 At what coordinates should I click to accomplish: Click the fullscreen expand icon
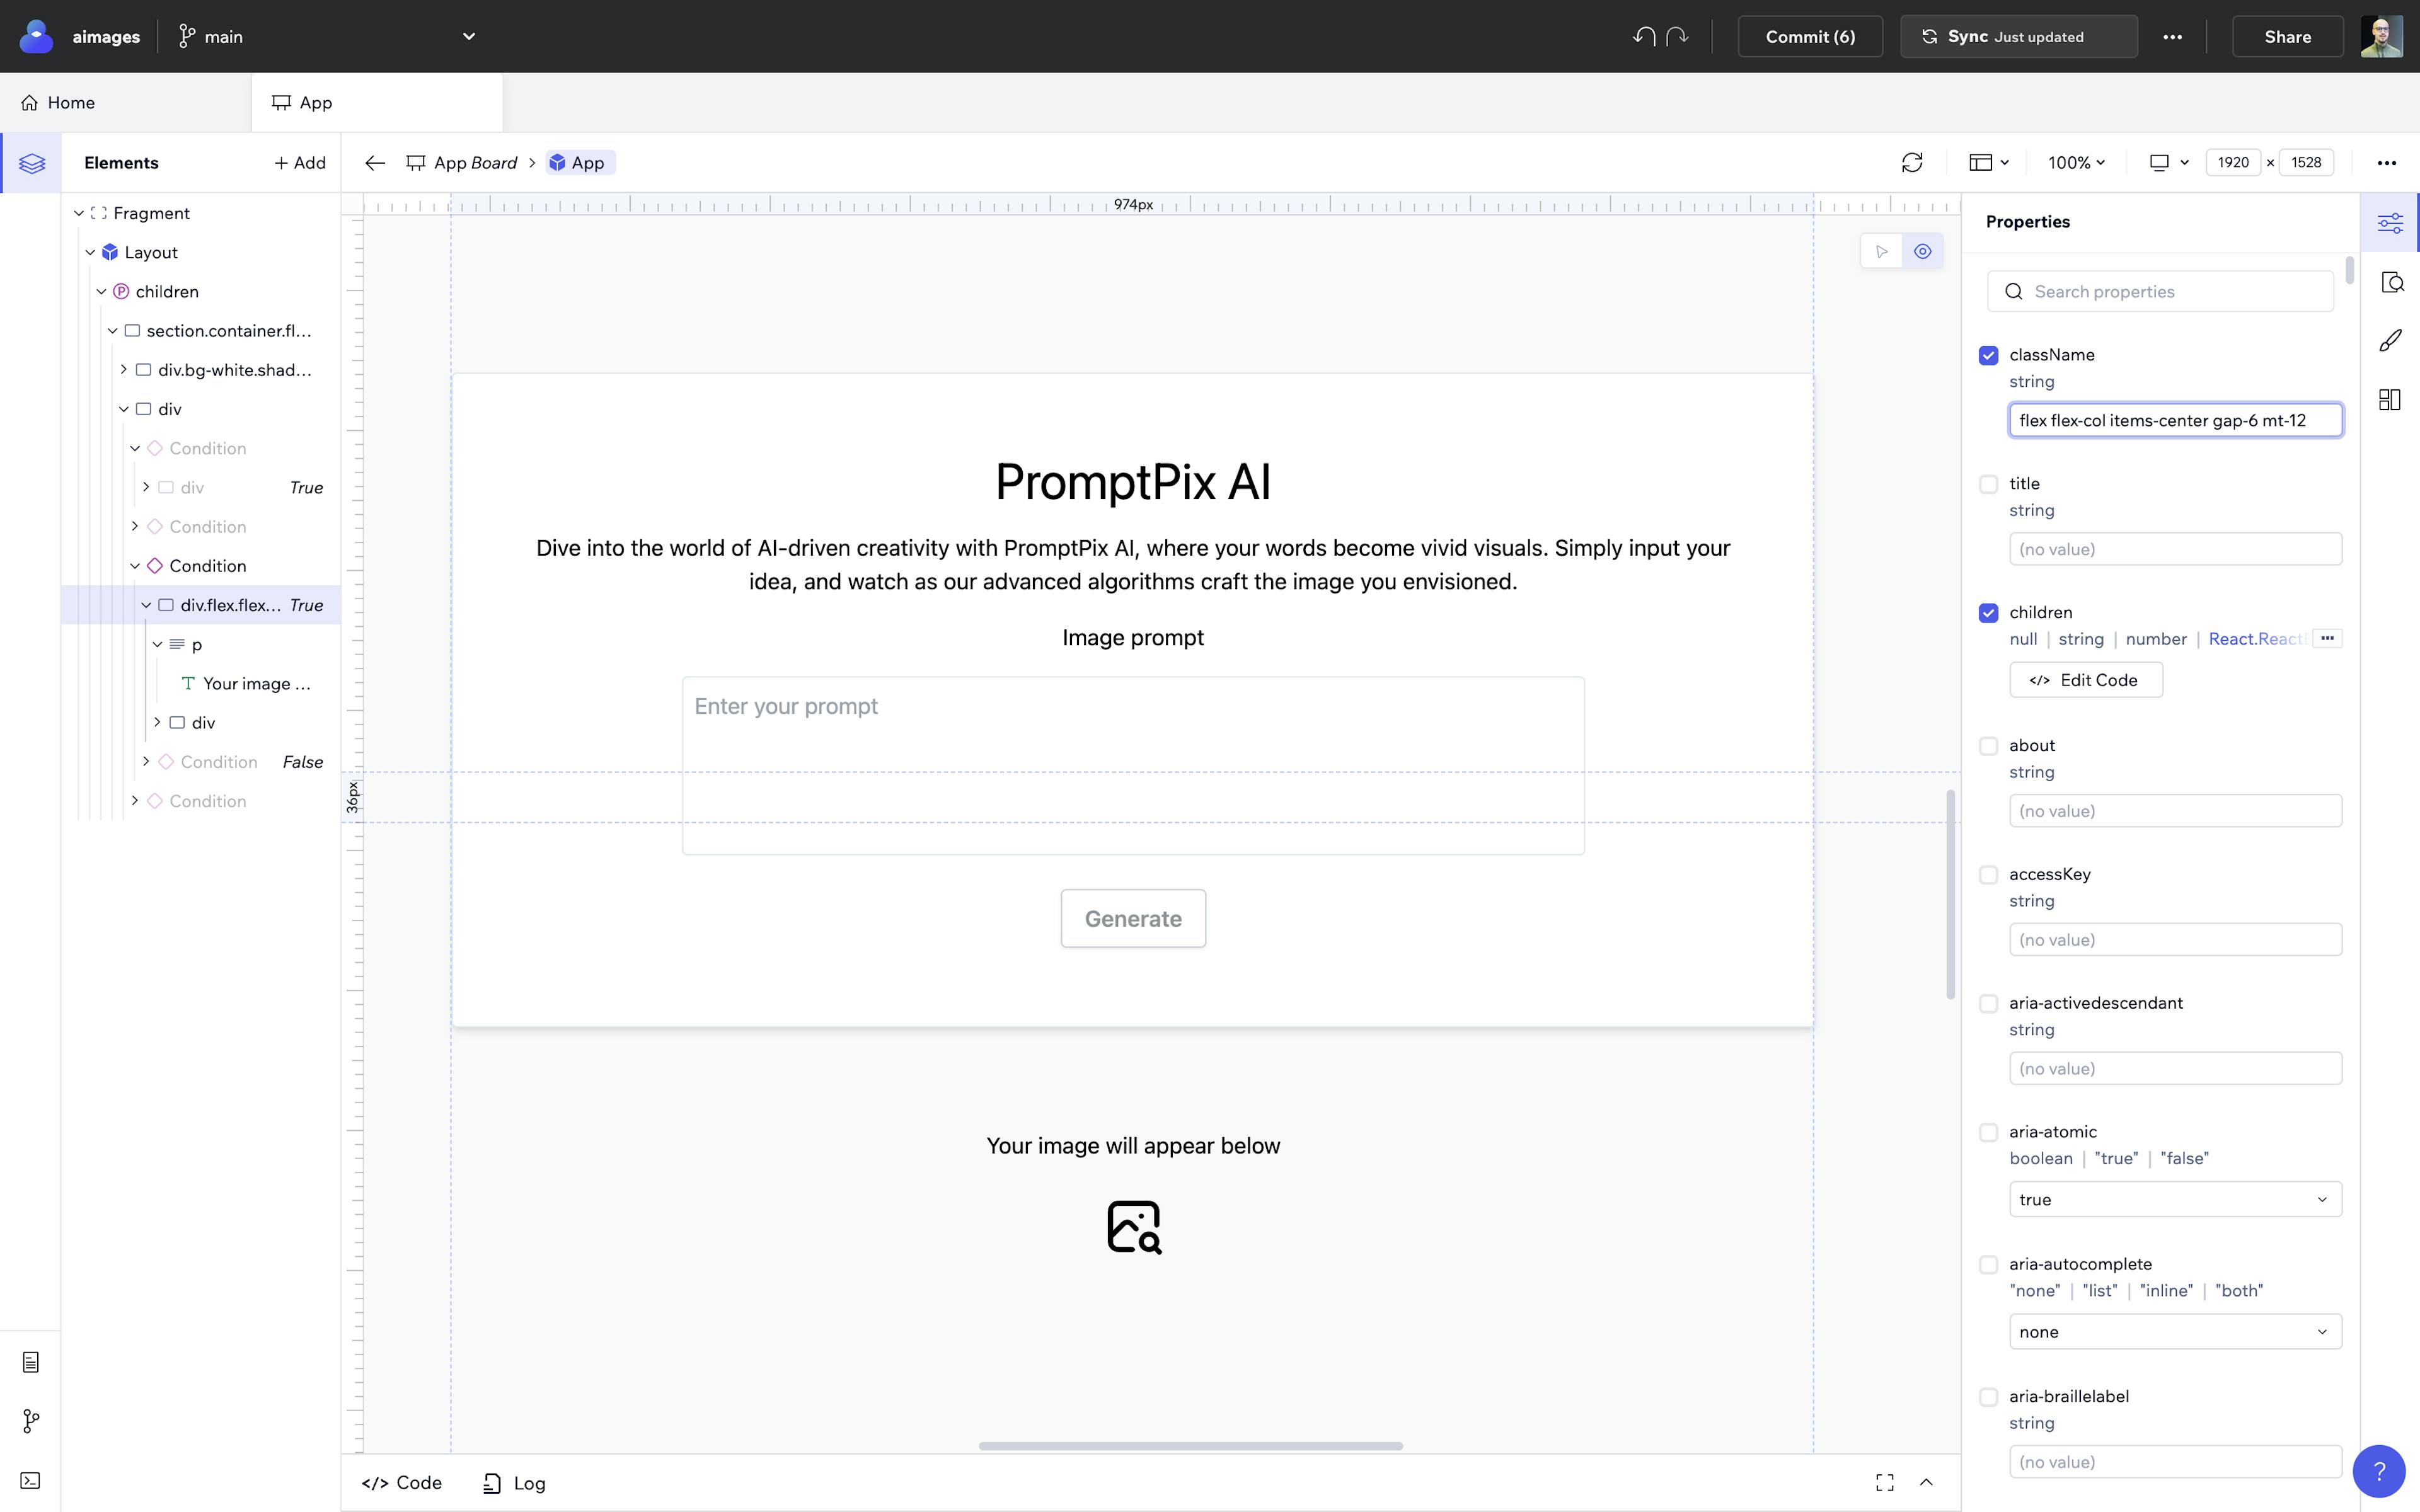coord(1884,1482)
